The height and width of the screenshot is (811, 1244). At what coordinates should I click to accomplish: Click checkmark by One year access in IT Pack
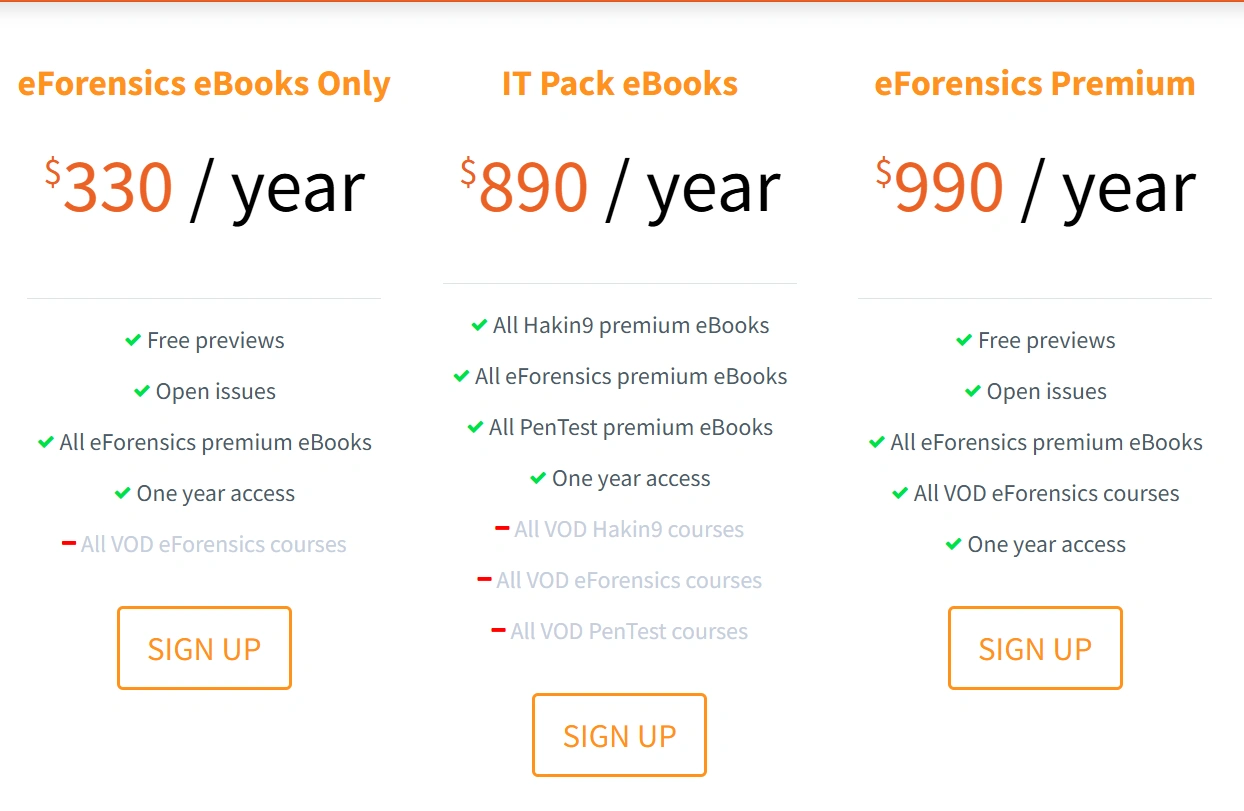click(x=538, y=478)
